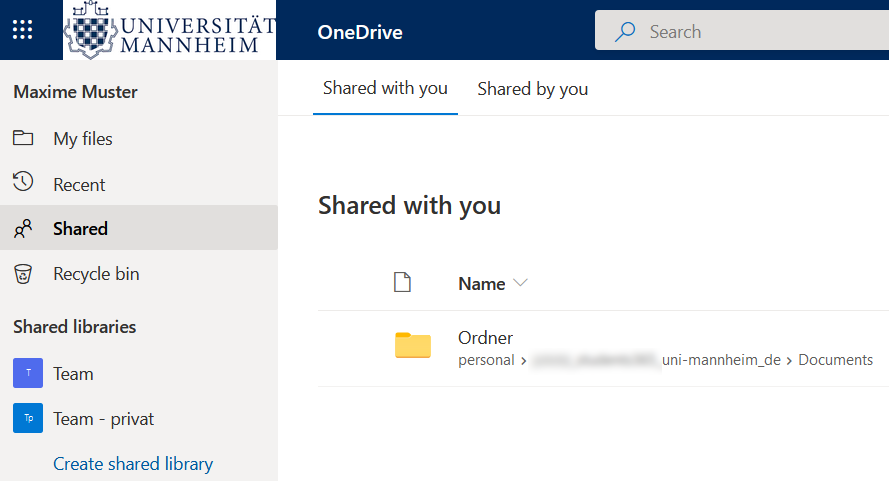
Task: Click the uni-mannheim_de path segment
Action: coord(721,360)
